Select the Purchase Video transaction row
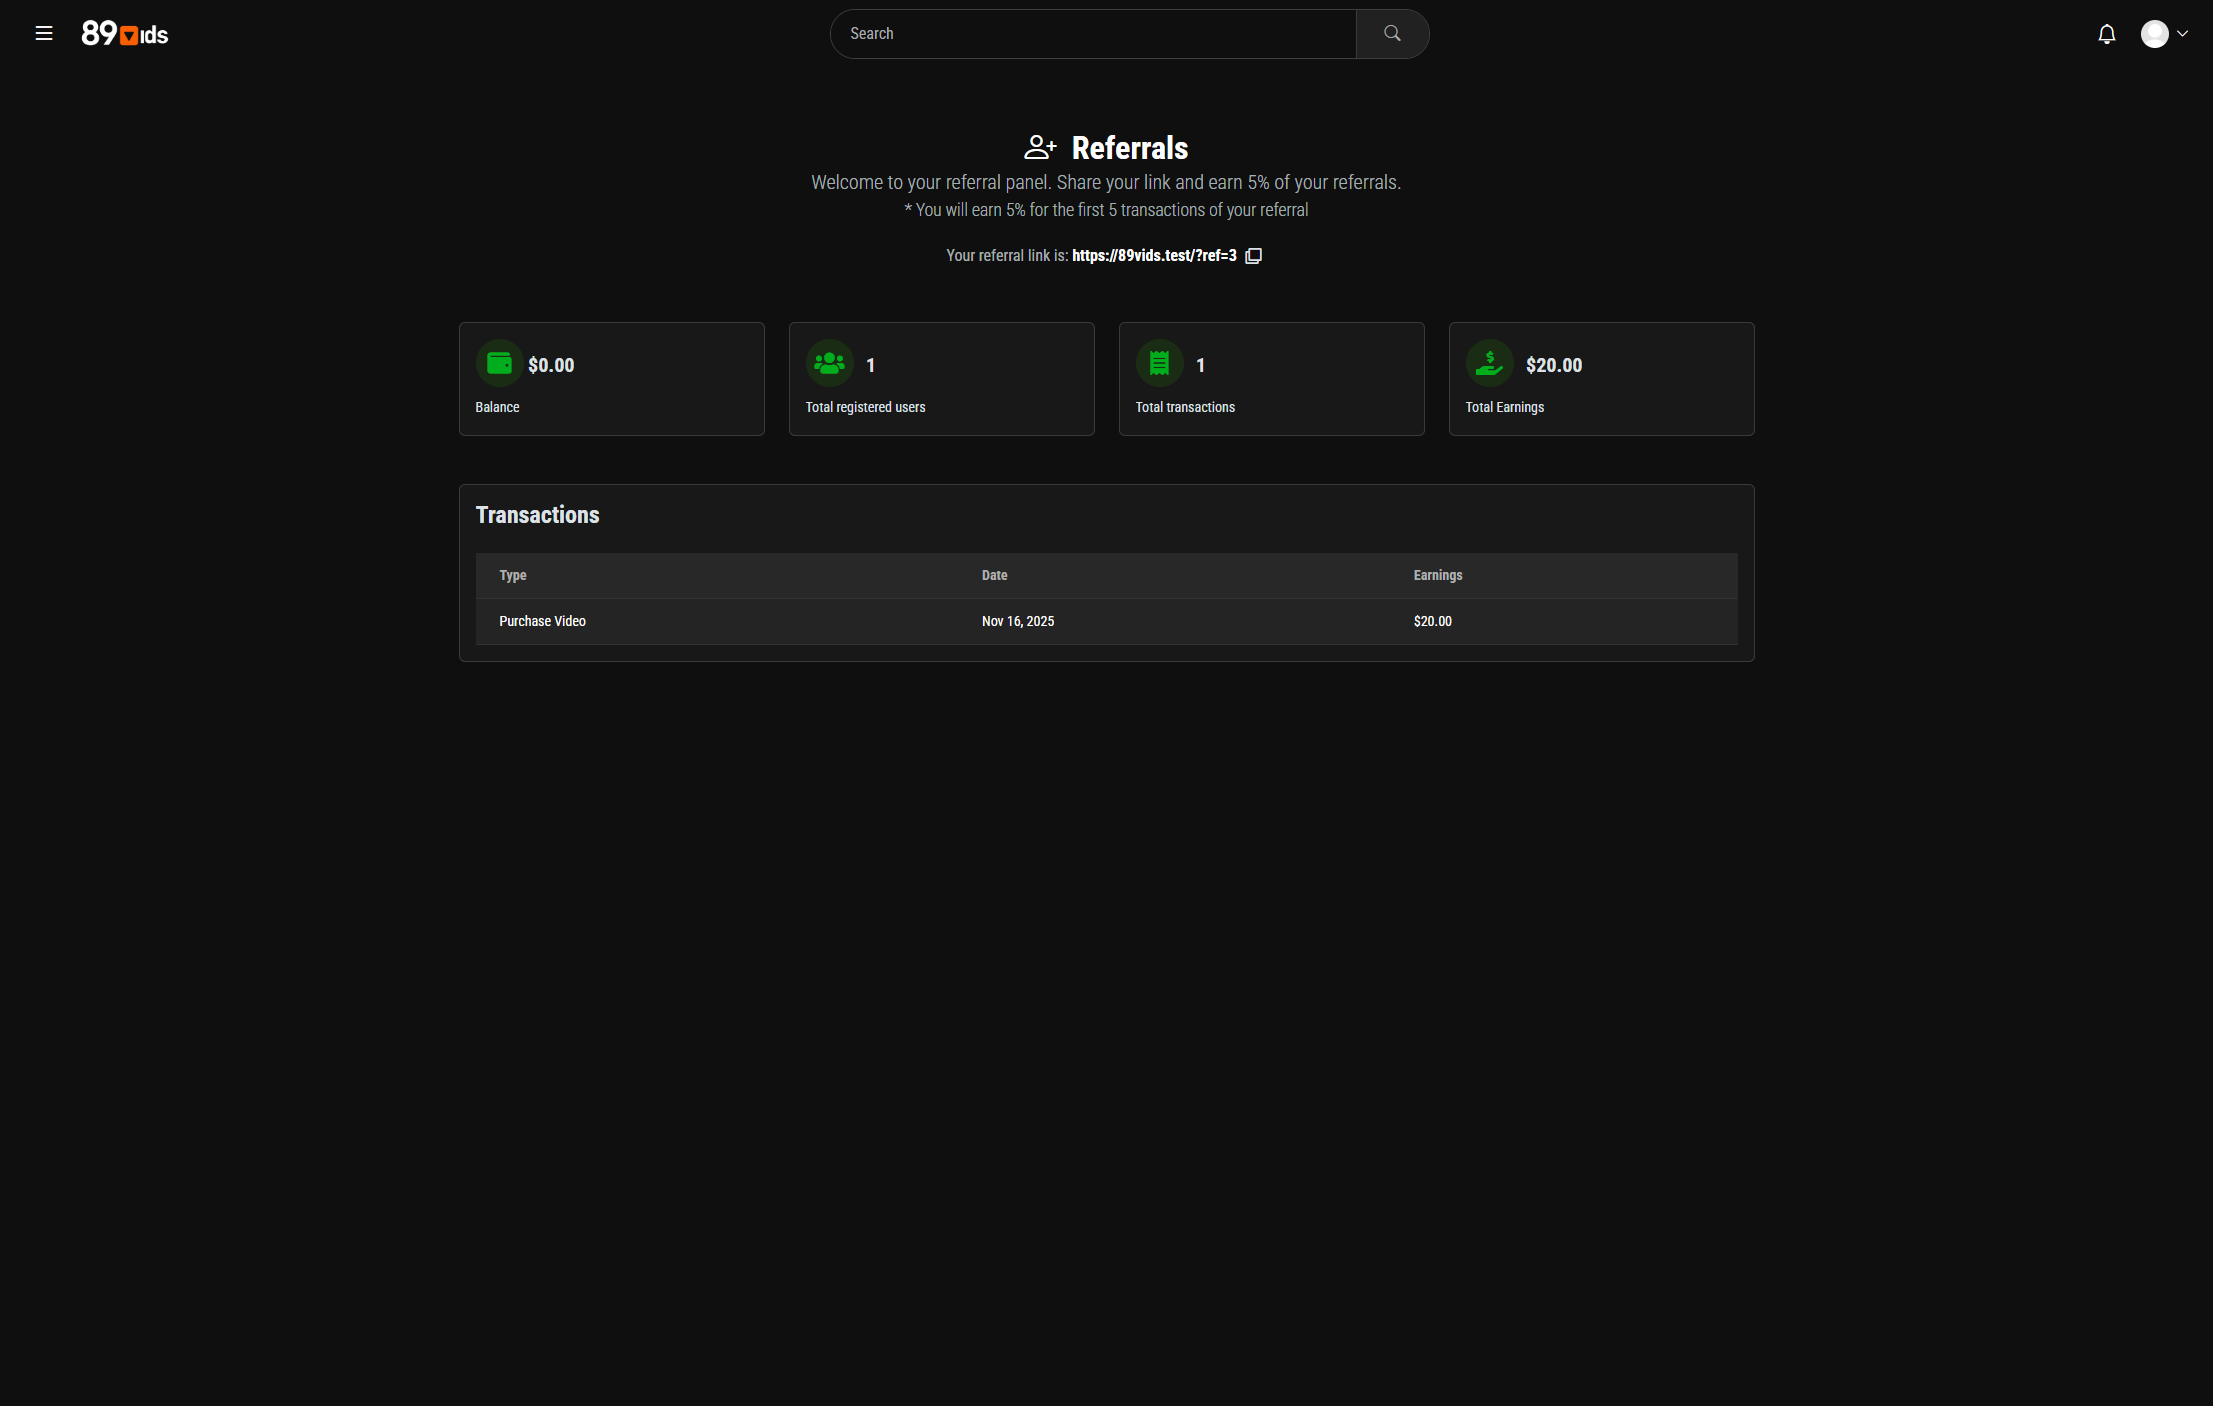2213x1406 pixels. tap(543, 621)
